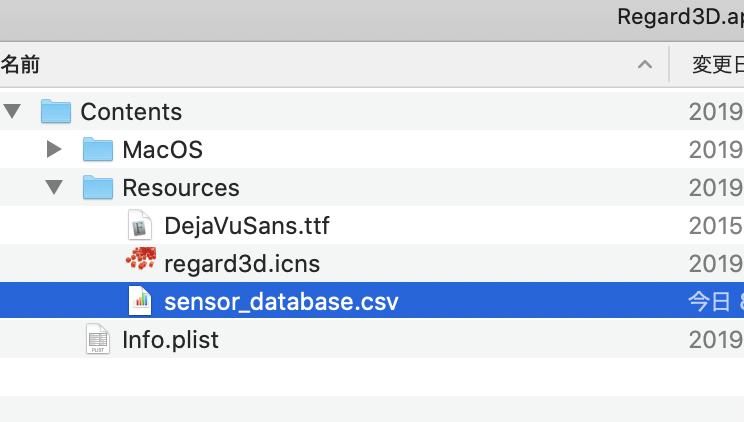
Task: Select the Contents folder name
Action: [x=131, y=111]
